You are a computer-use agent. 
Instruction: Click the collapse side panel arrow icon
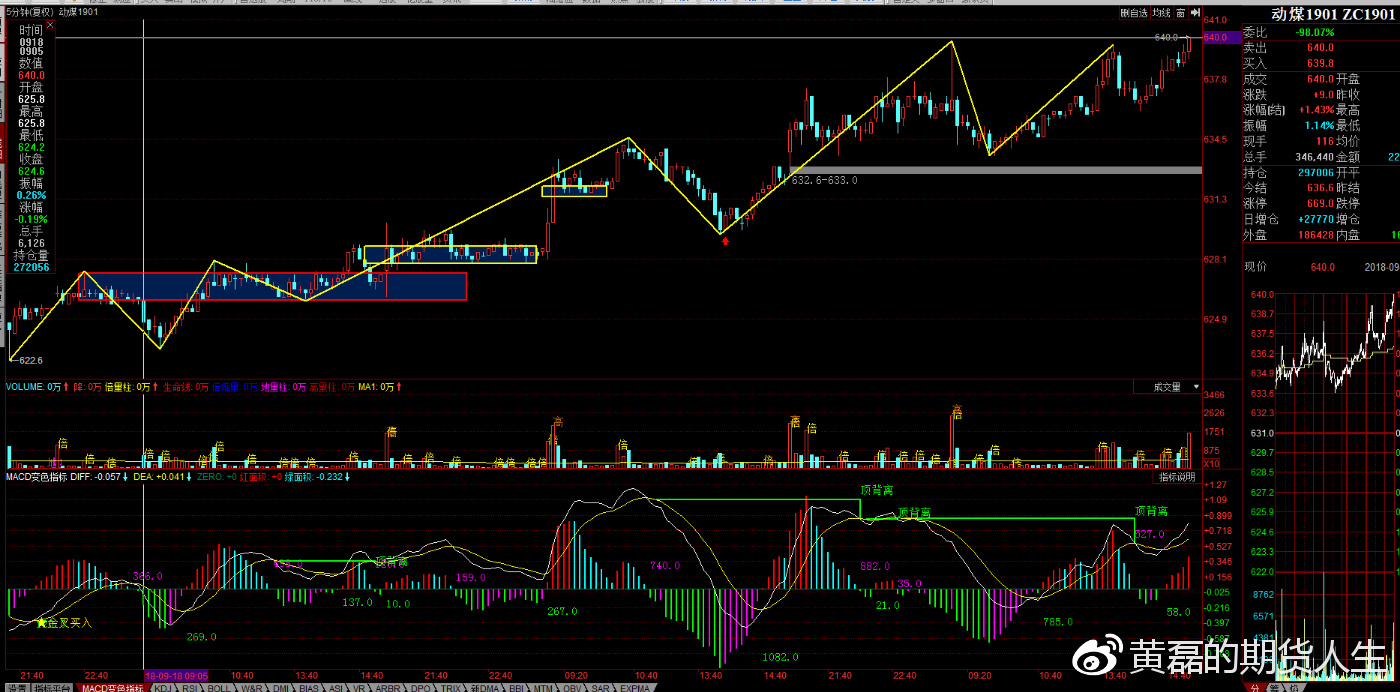(1194, 13)
